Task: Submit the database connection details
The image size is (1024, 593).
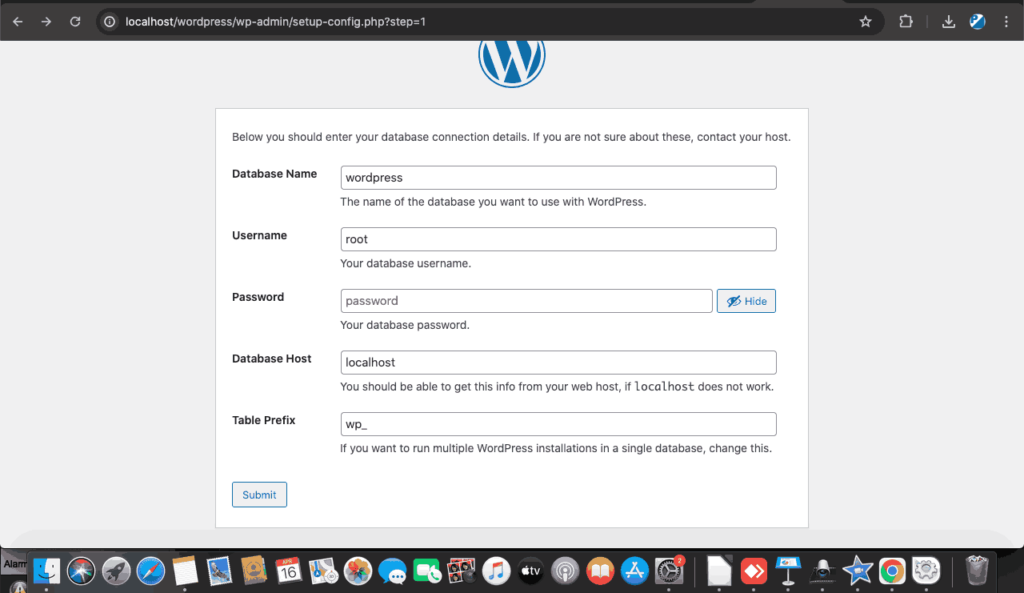Action: (x=259, y=494)
